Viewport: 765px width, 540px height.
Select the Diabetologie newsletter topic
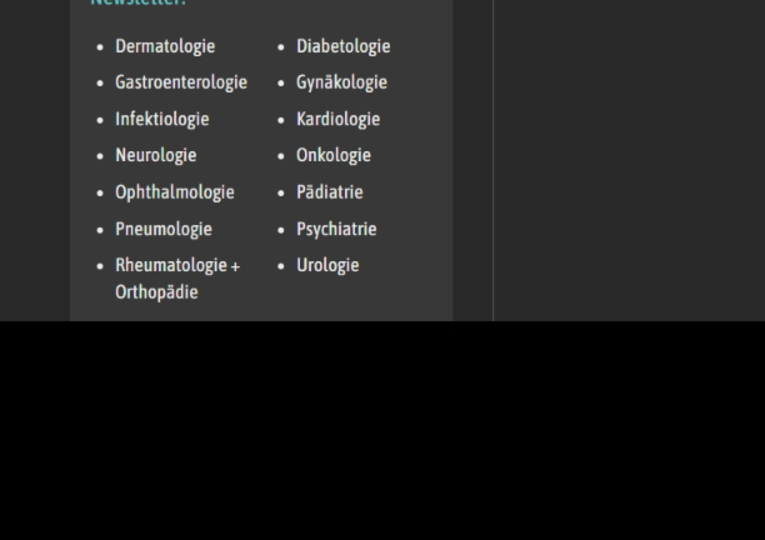[x=343, y=47]
